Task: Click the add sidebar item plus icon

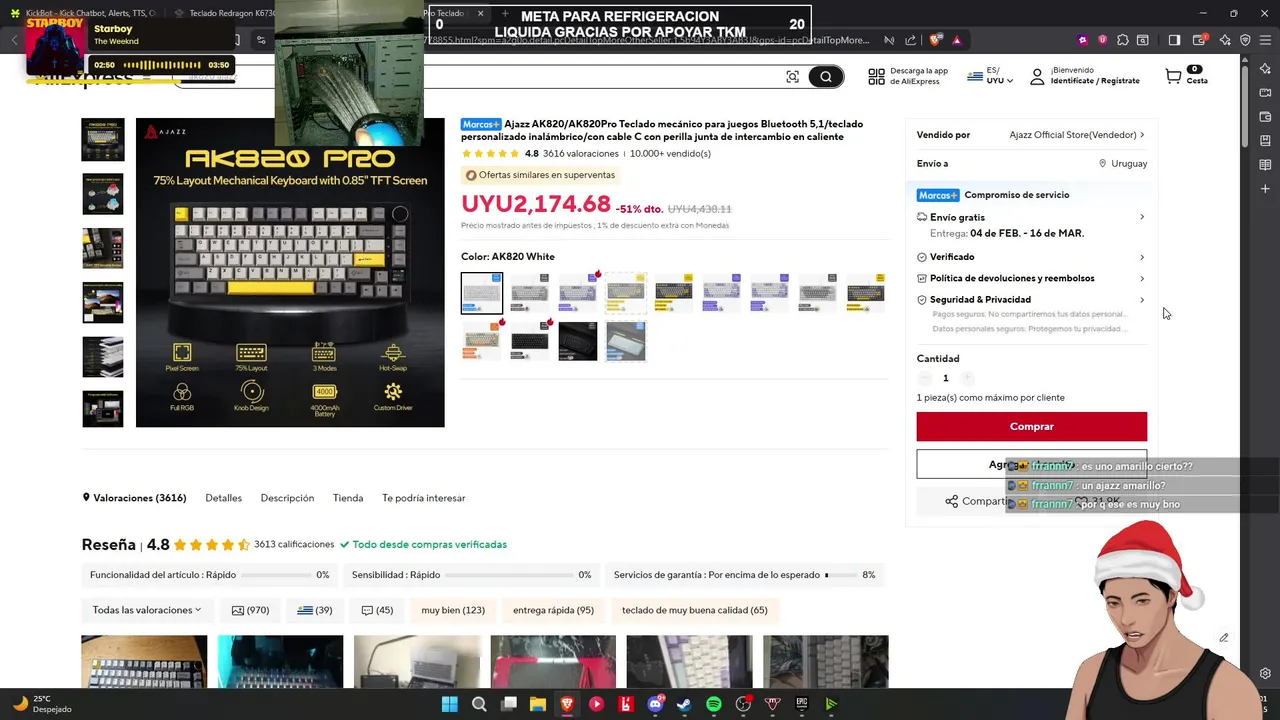Action: coord(1265,188)
